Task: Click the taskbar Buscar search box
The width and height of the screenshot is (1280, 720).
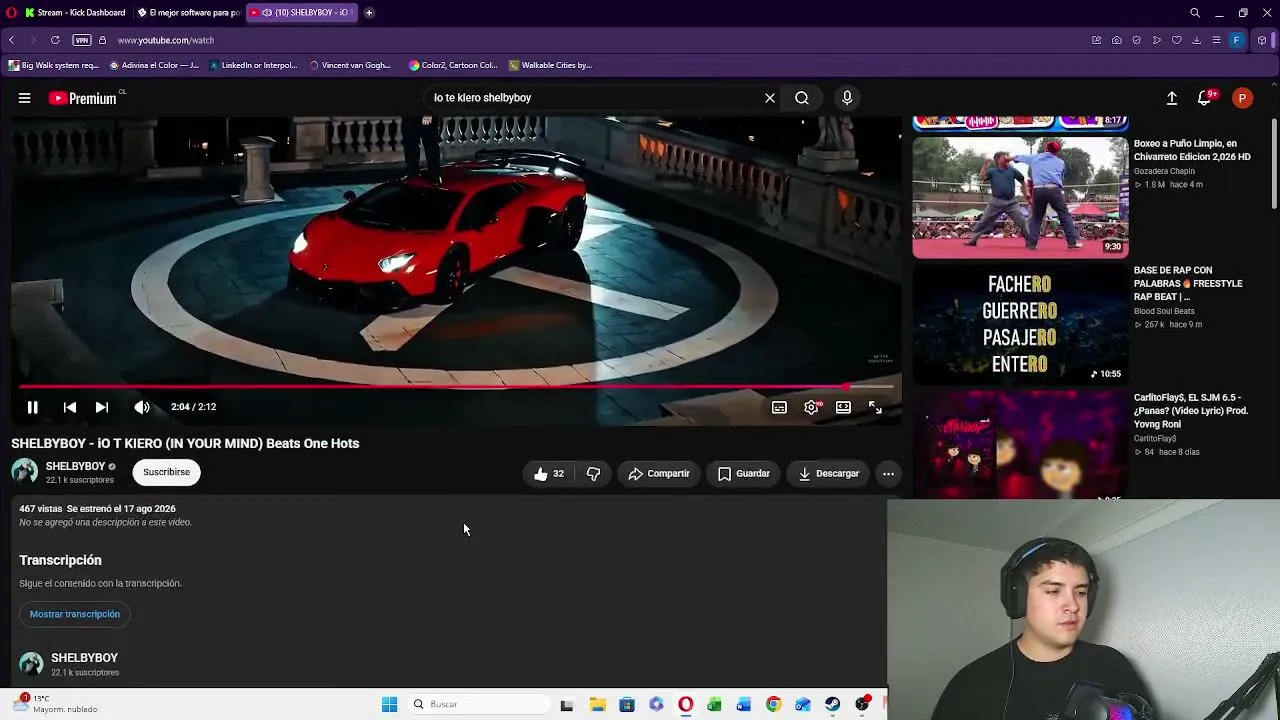Action: pyautogui.click(x=481, y=704)
